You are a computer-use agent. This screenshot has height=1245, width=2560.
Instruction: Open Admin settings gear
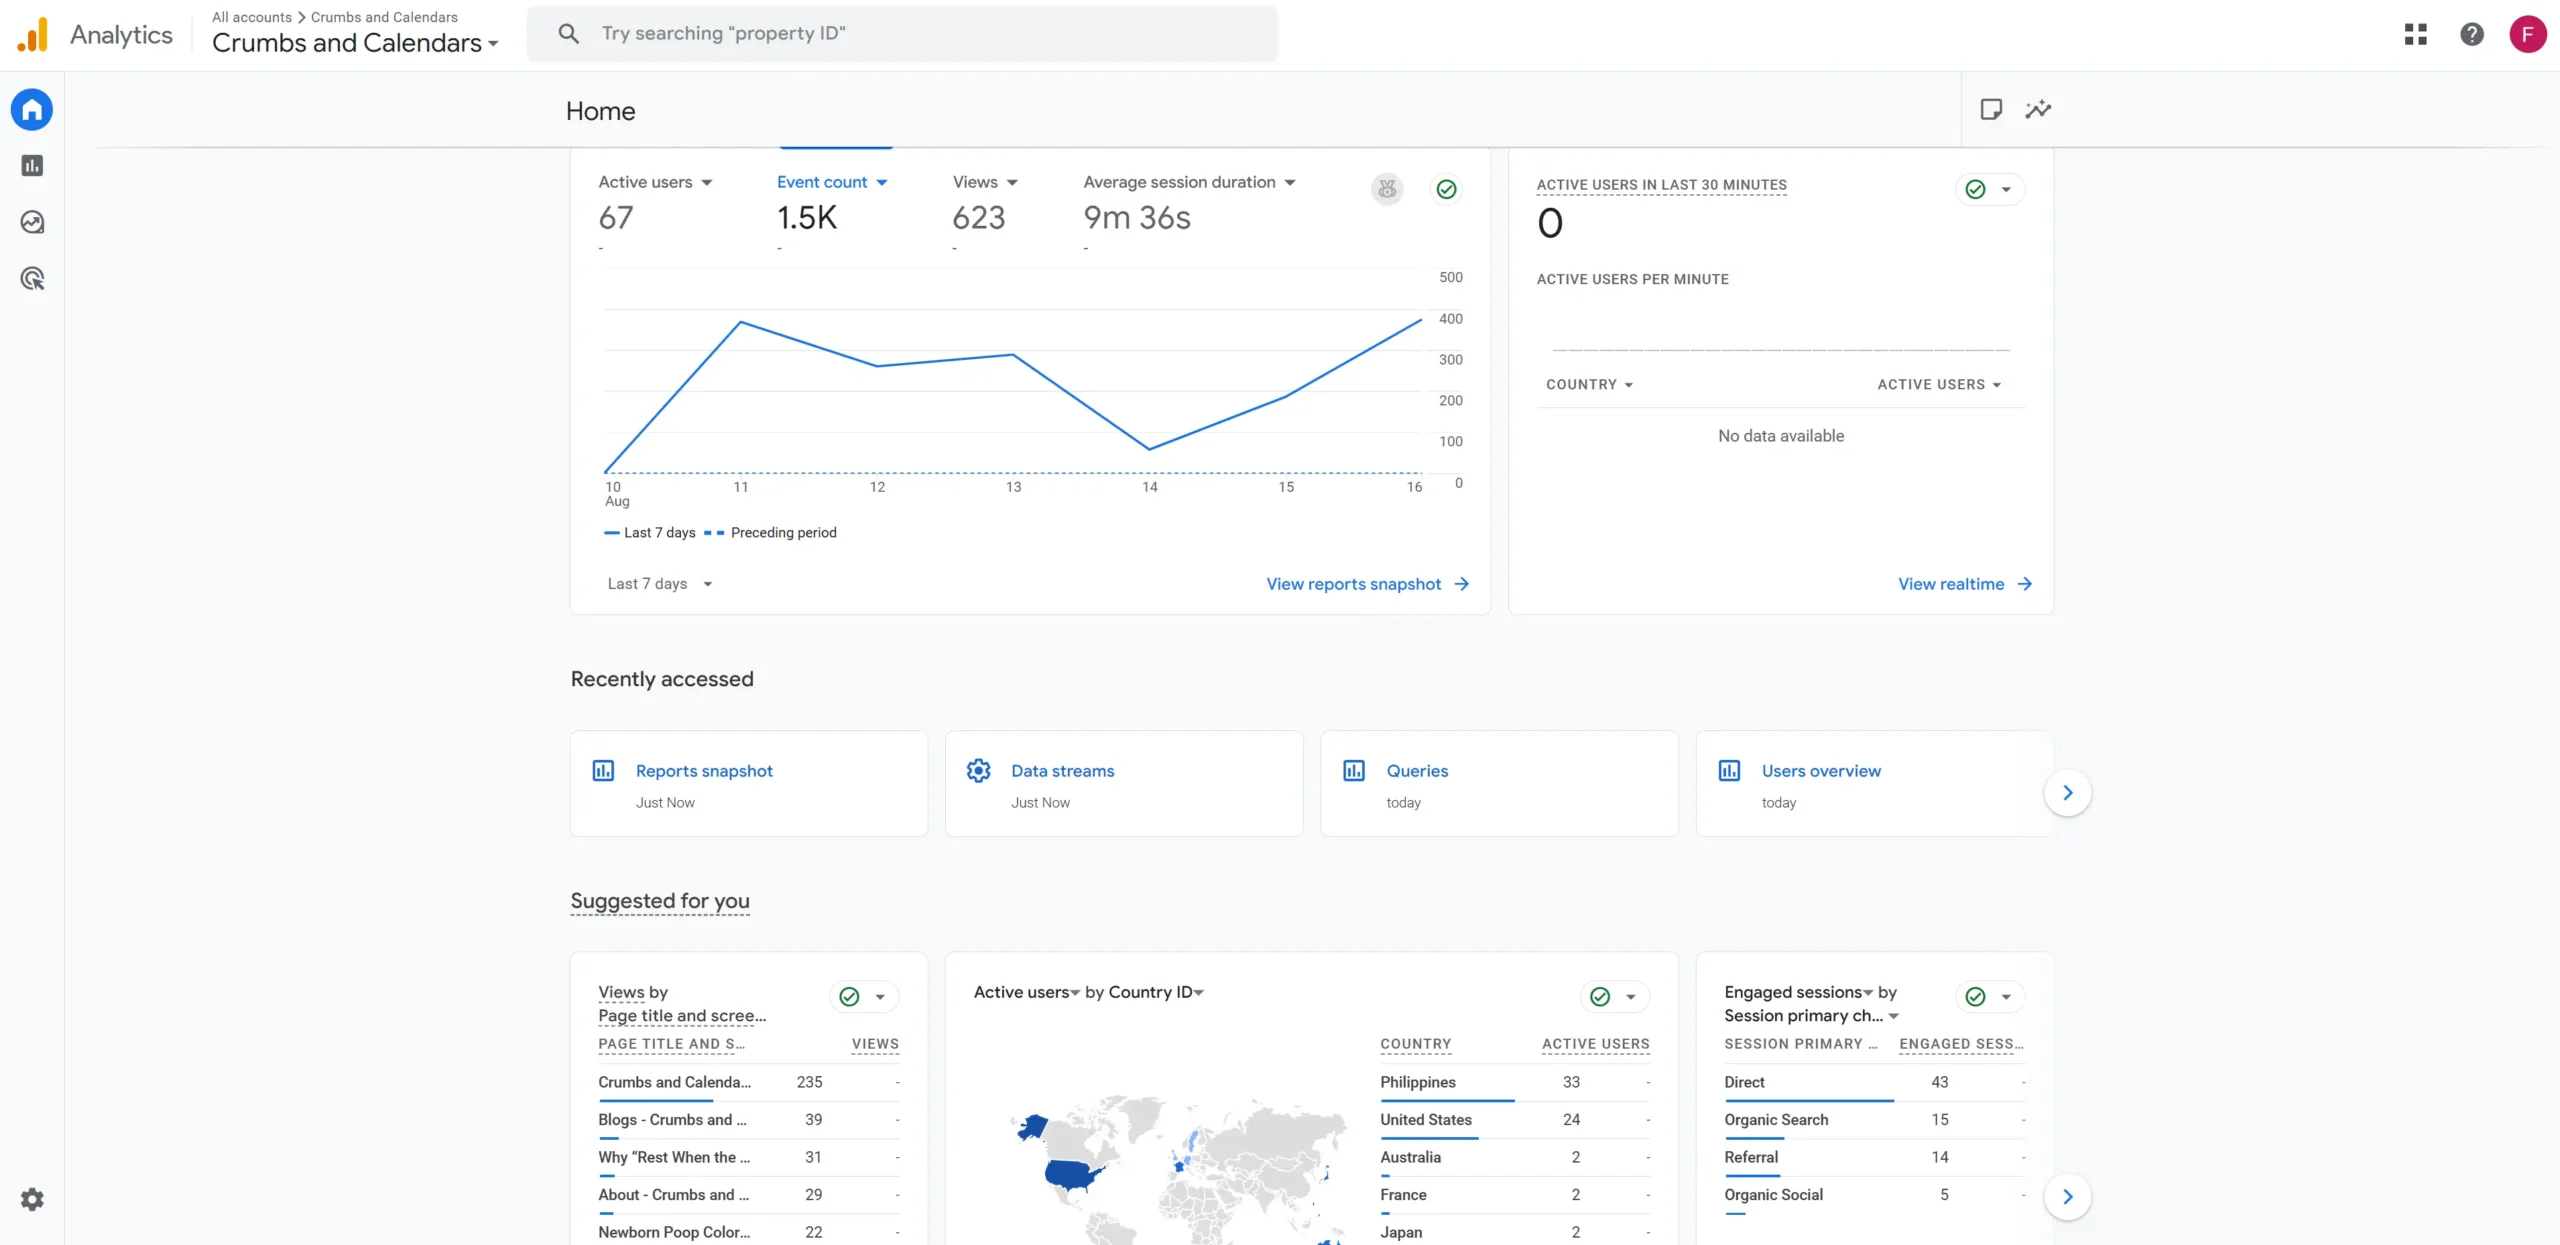tap(32, 1199)
